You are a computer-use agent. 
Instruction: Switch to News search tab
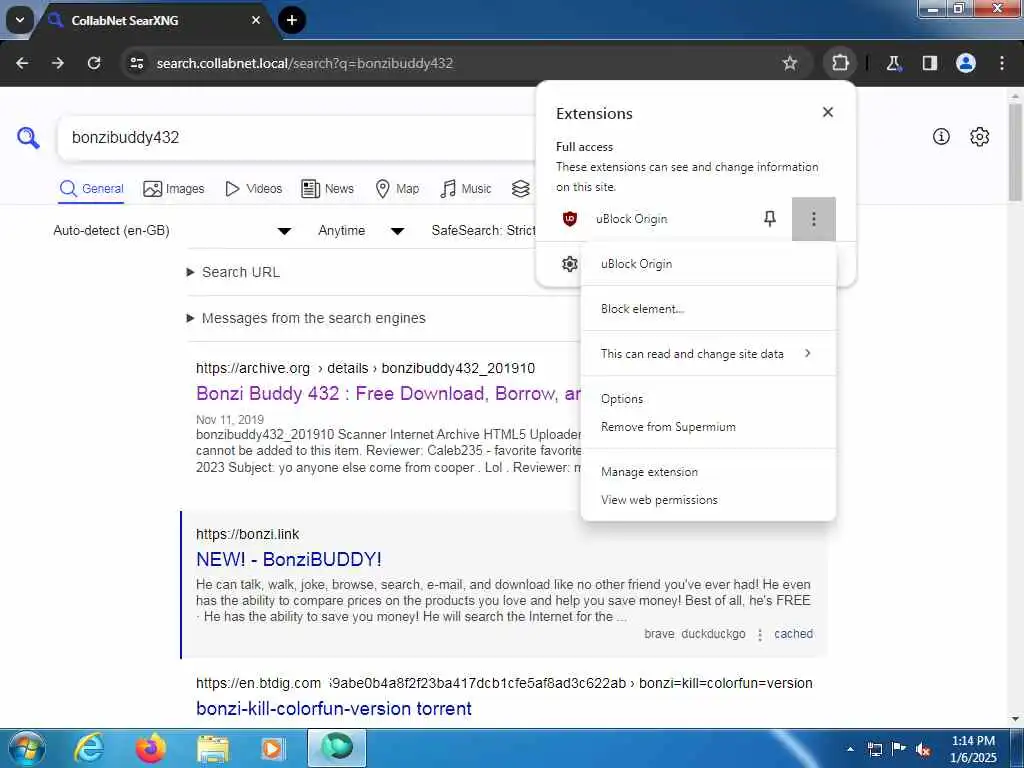pyautogui.click(x=327, y=189)
